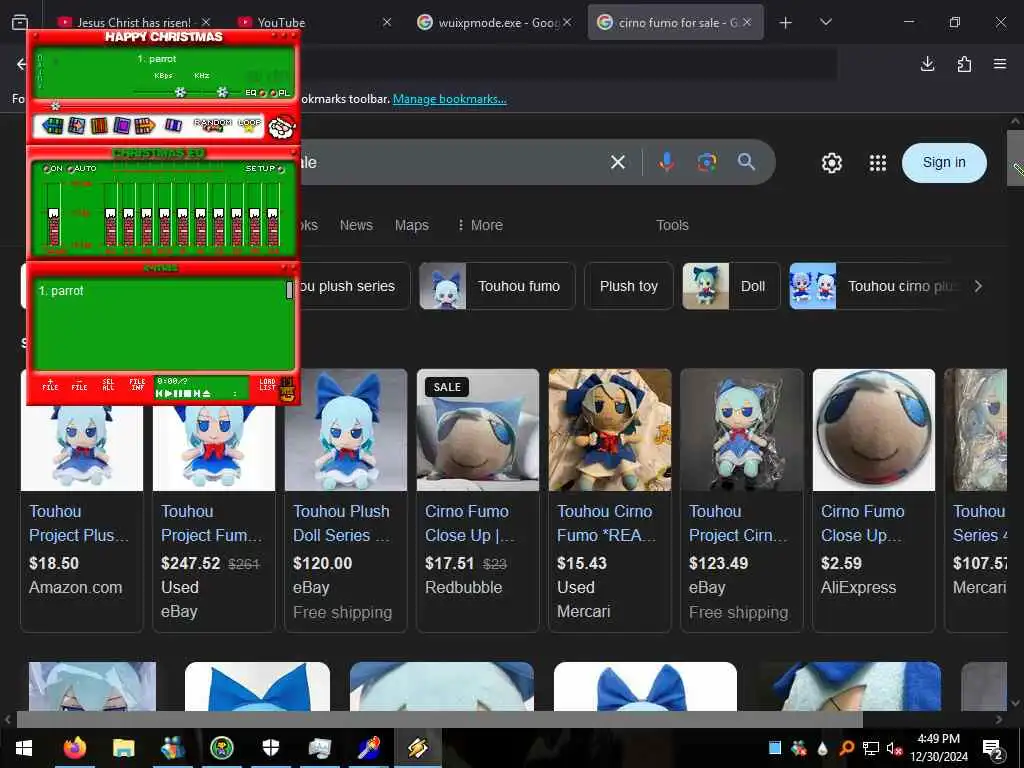1024x768 pixels.
Task: Start Google voice search microphone
Action: (x=666, y=162)
